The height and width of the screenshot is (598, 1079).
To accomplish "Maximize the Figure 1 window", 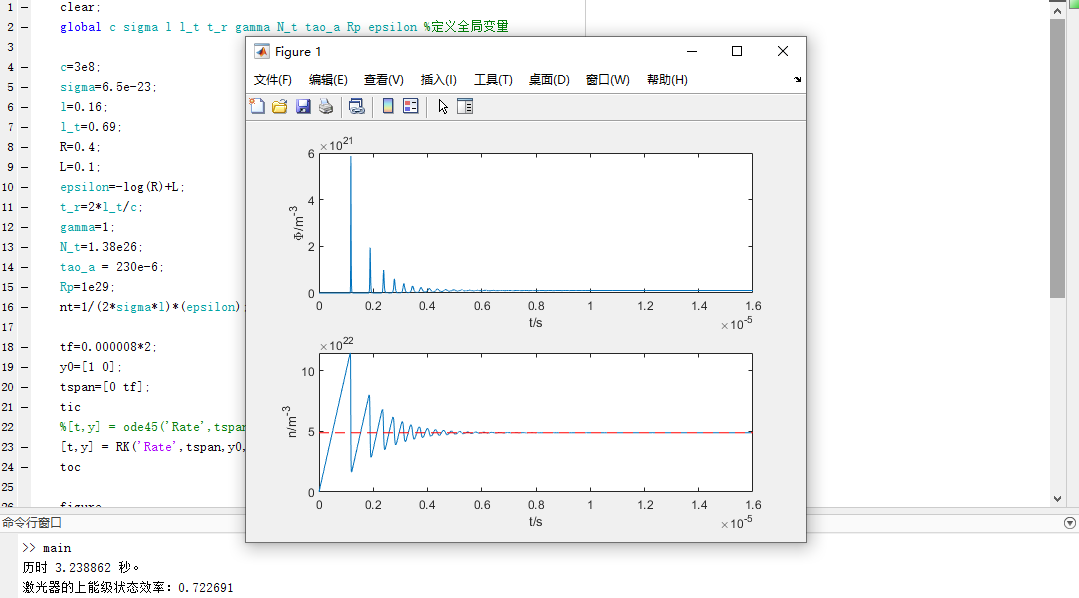I will tap(737, 52).
